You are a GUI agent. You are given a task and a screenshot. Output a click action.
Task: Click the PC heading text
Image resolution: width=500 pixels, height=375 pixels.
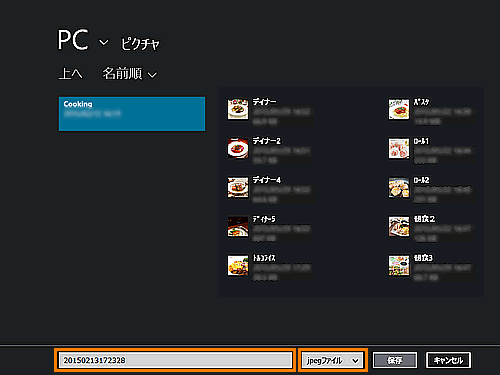(73, 40)
